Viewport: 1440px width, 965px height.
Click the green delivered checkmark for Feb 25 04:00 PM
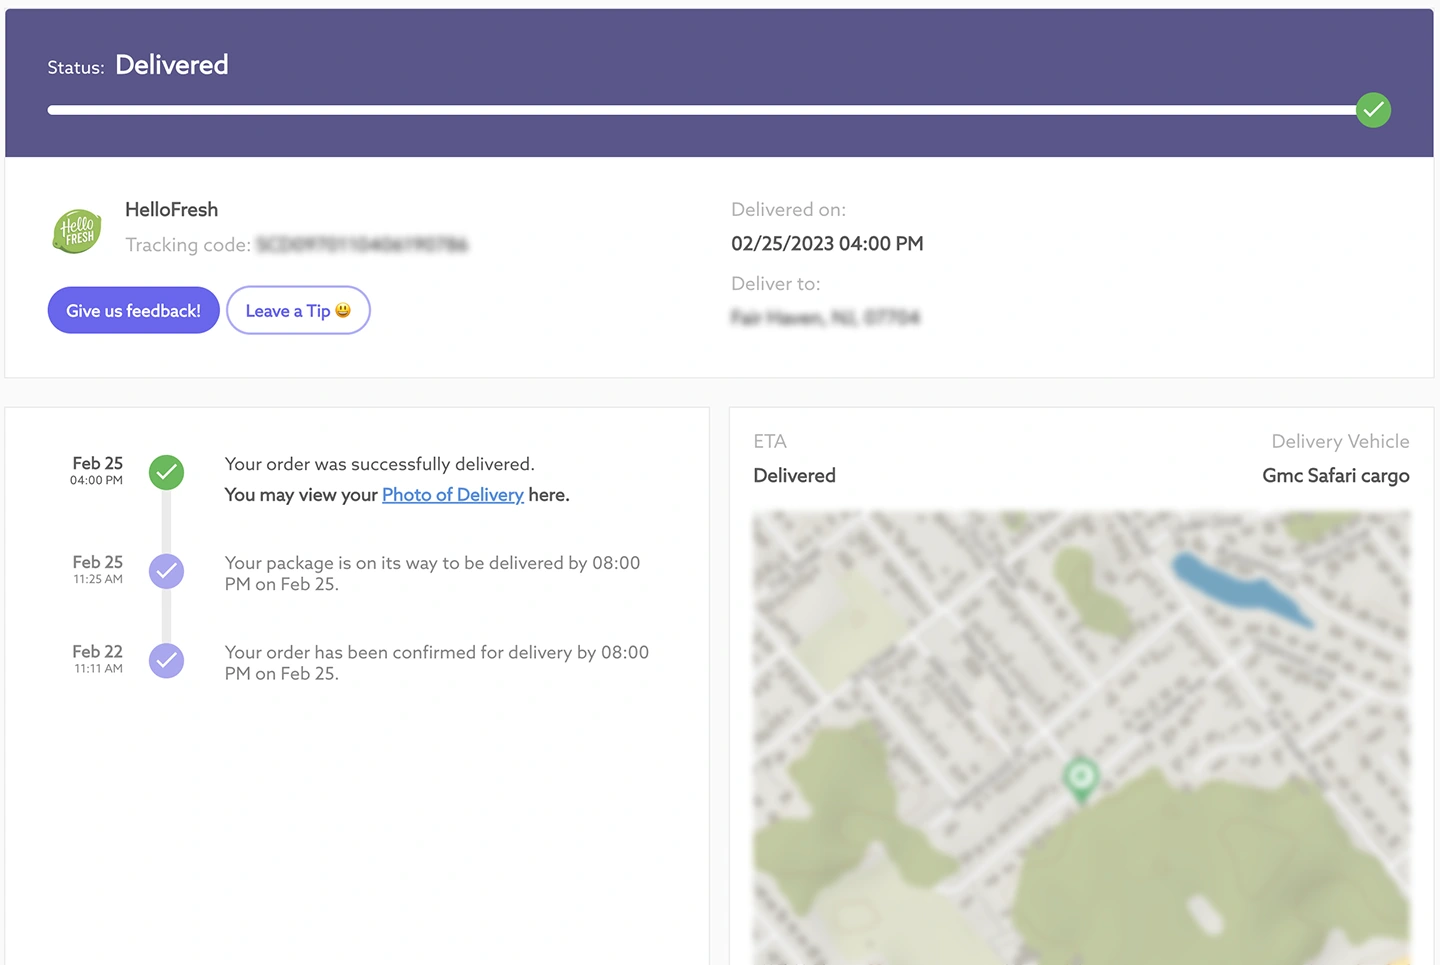click(166, 472)
